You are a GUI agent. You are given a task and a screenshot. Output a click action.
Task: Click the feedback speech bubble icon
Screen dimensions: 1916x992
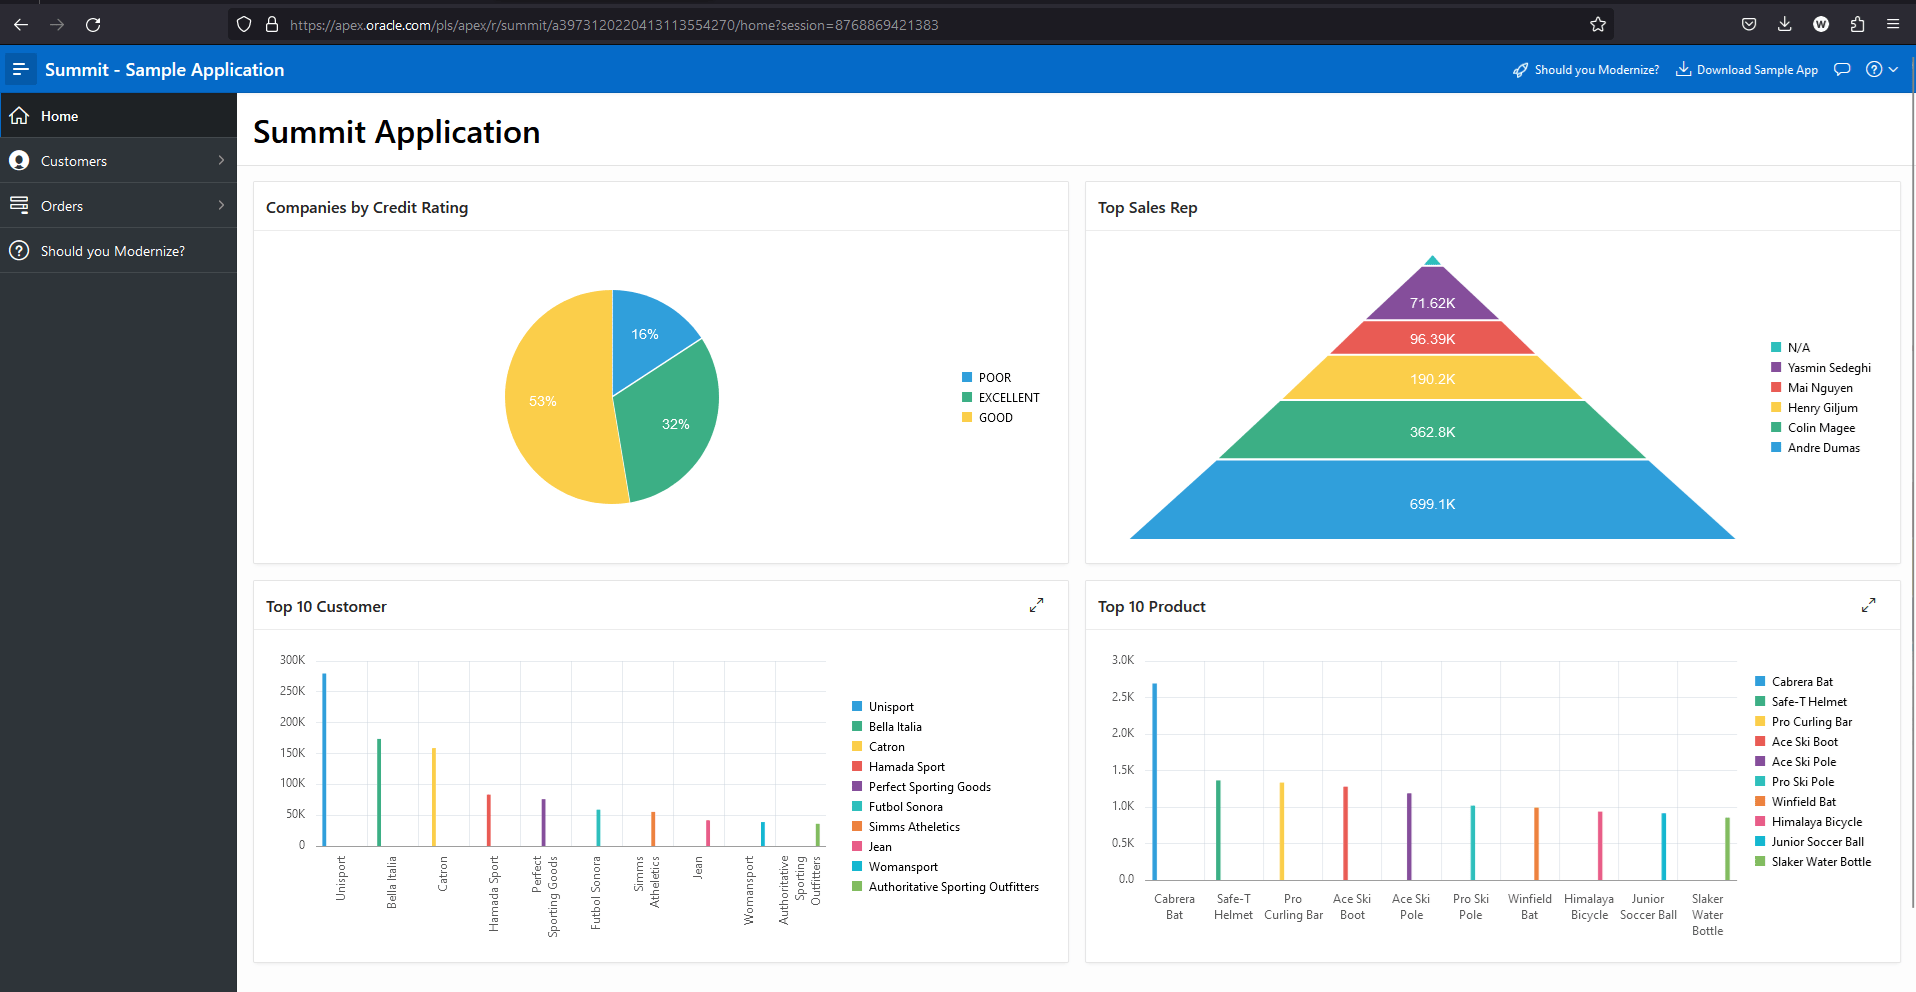tap(1842, 69)
